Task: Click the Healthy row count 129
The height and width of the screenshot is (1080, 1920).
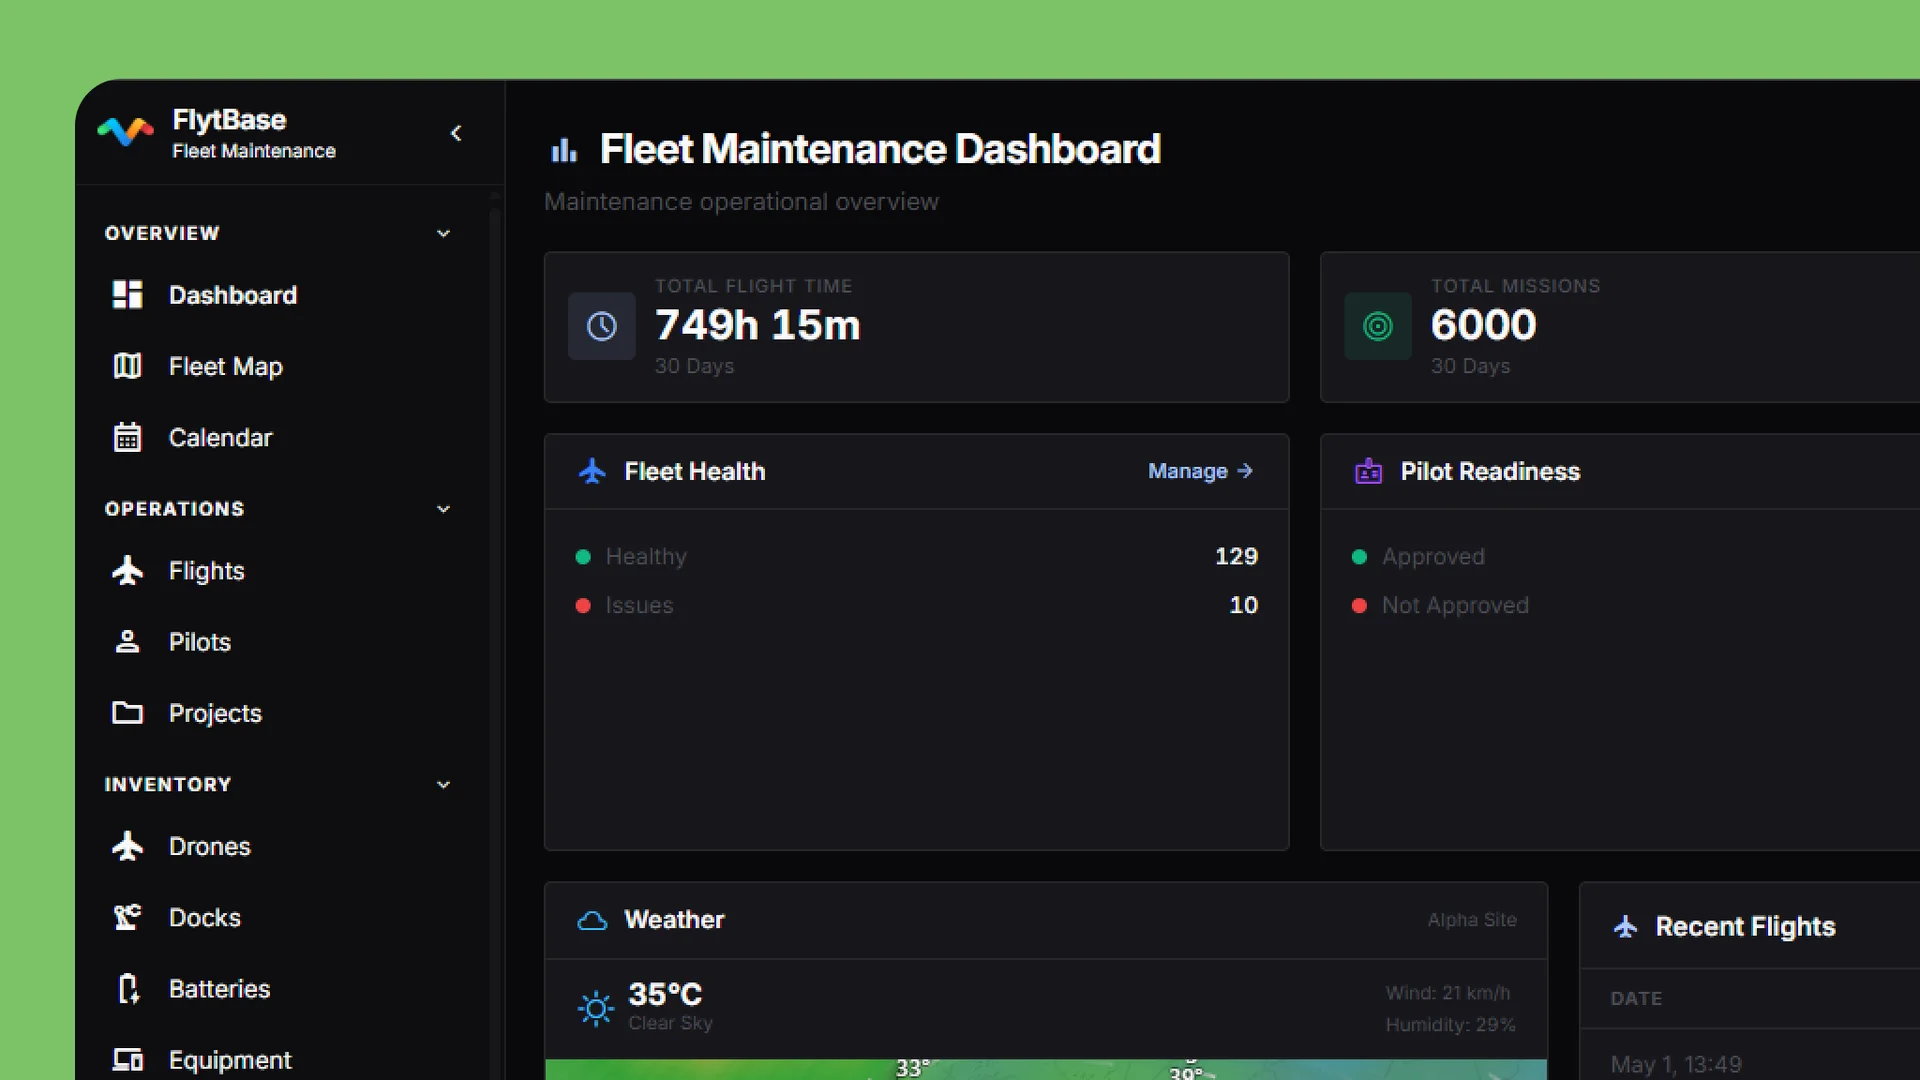Action: point(1236,556)
